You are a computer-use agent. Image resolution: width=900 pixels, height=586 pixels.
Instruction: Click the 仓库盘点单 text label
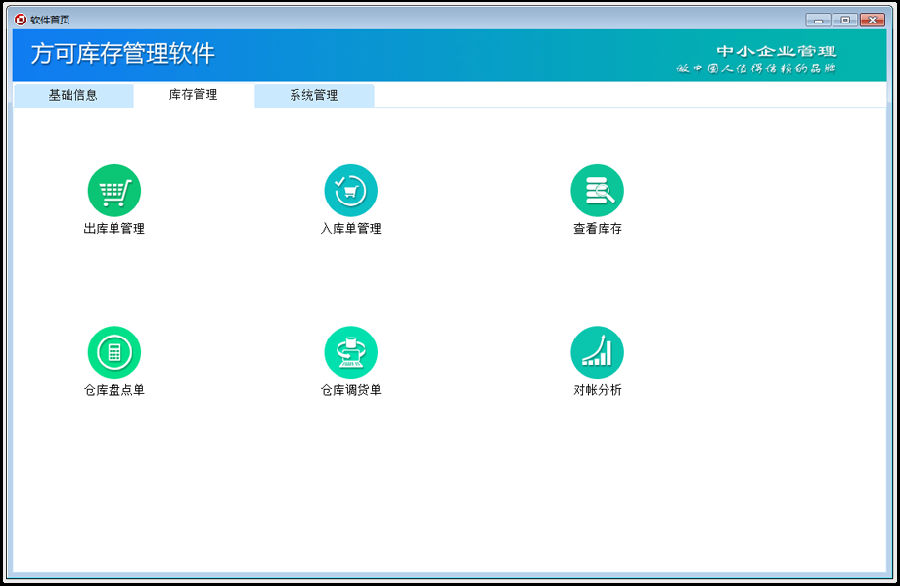click(114, 389)
